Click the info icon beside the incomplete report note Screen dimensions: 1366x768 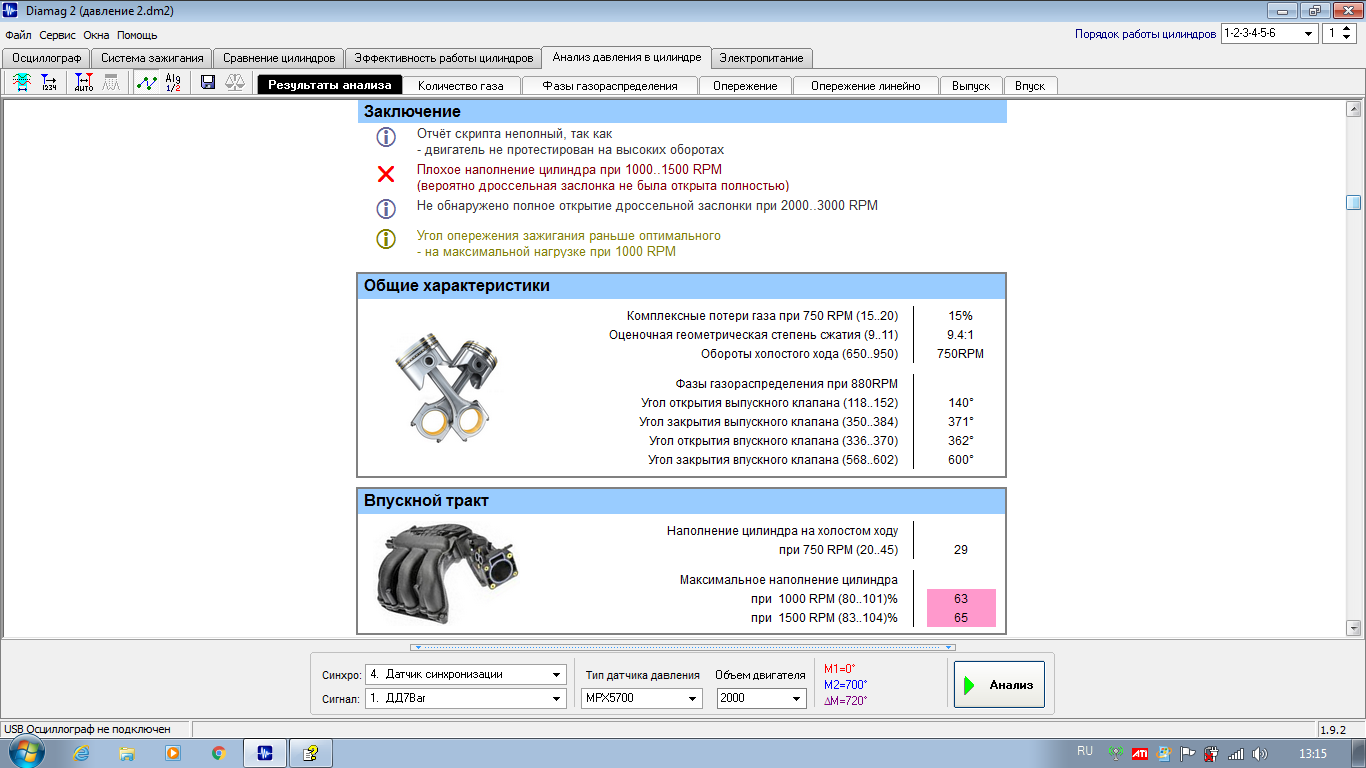click(x=386, y=137)
